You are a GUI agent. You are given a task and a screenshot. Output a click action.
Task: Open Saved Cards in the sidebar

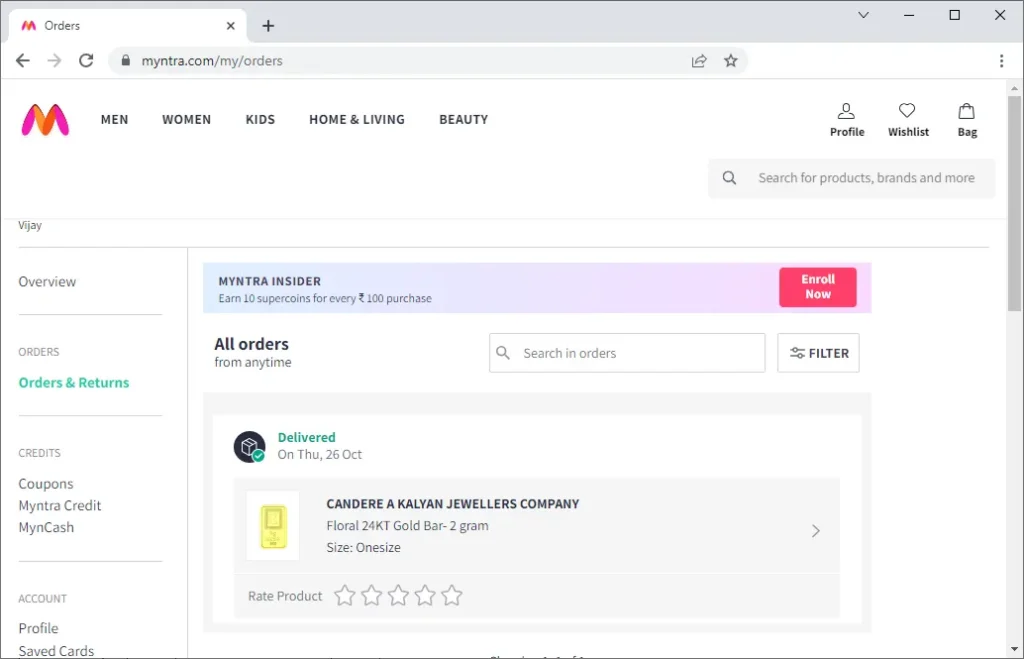56,651
